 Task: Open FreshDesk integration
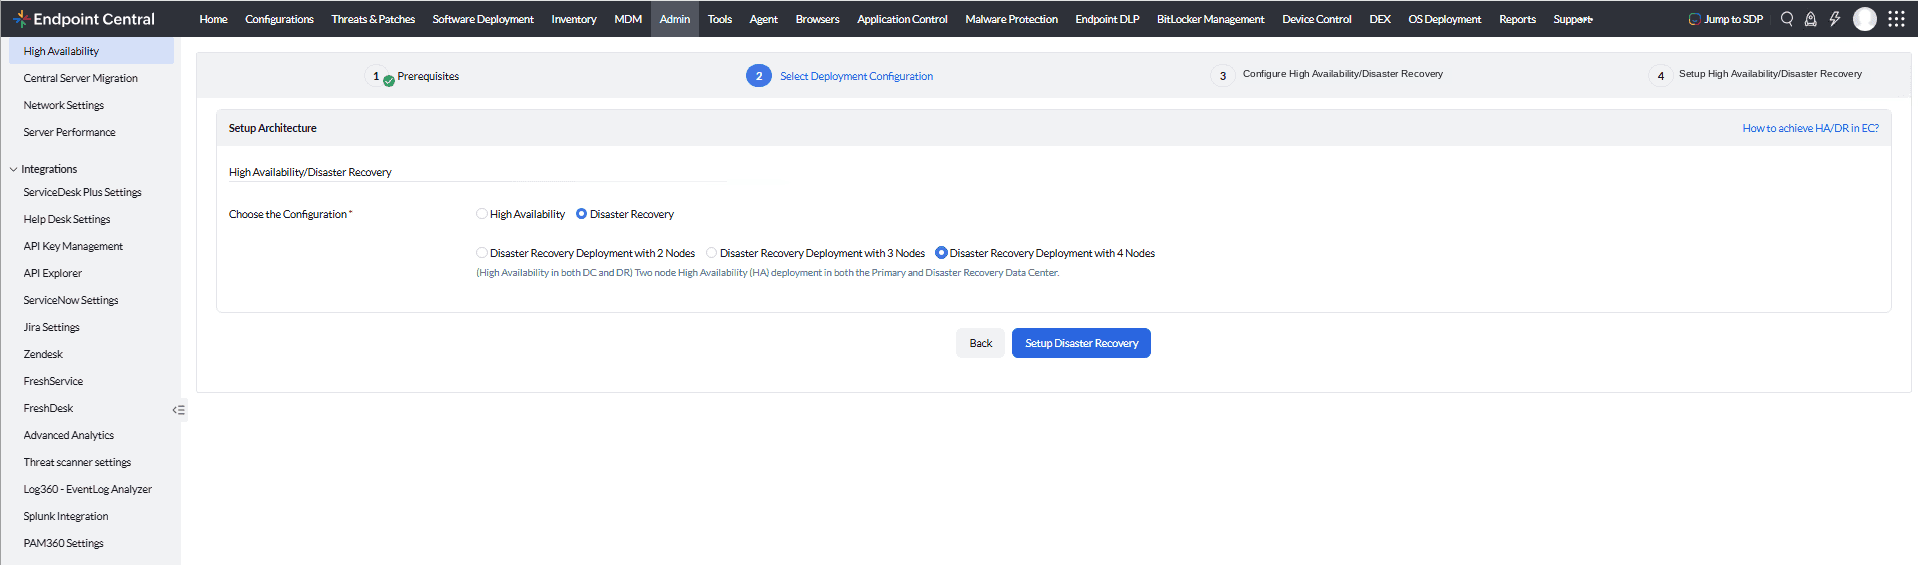pyautogui.click(x=48, y=408)
